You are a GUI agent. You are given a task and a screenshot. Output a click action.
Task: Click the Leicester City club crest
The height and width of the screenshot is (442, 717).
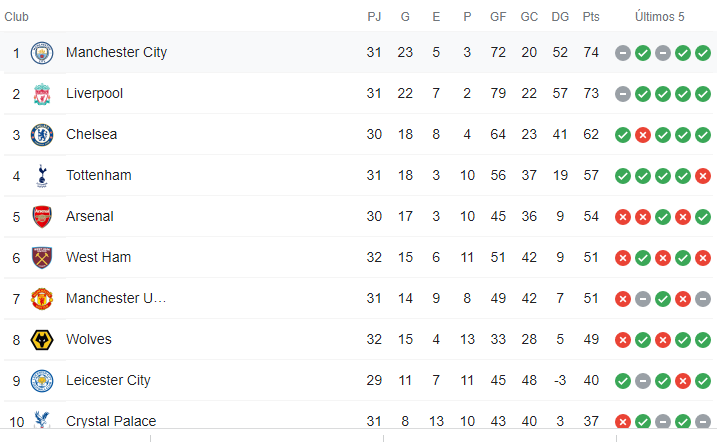(x=42, y=380)
